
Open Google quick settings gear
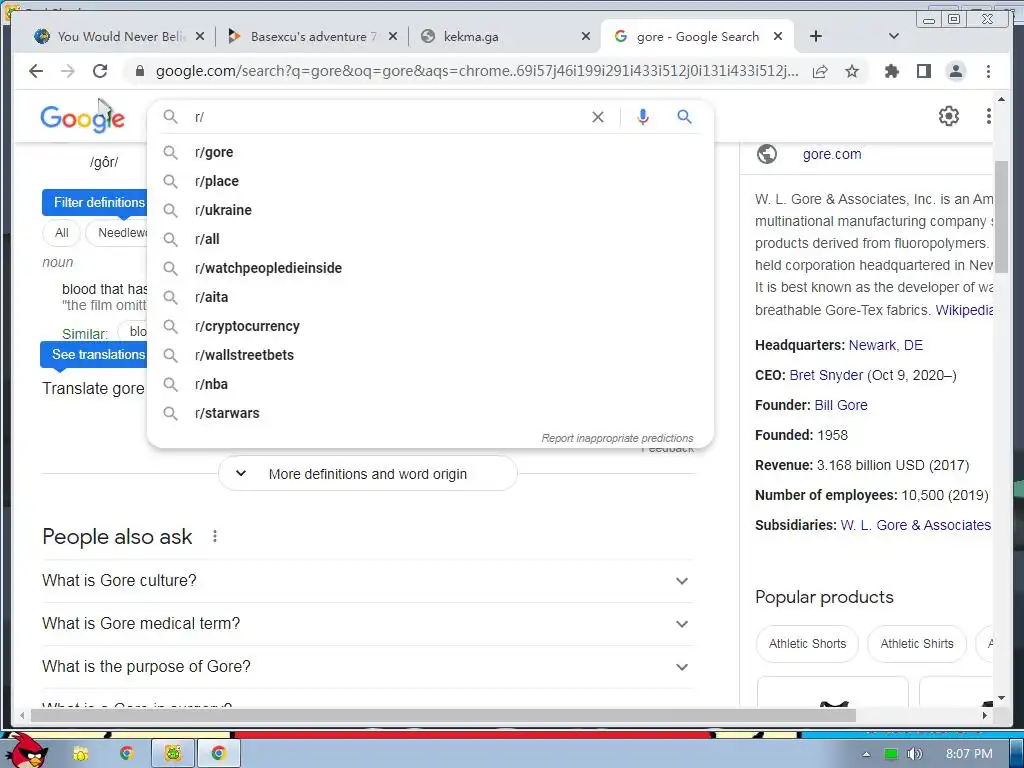click(x=948, y=116)
